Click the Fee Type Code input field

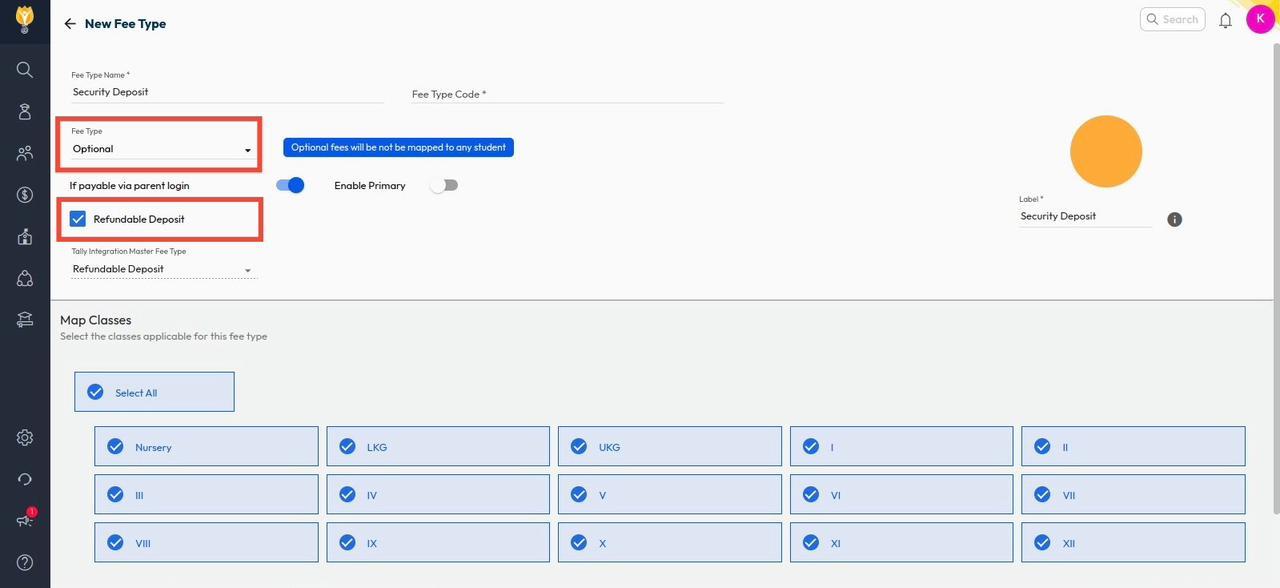point(567,94)
